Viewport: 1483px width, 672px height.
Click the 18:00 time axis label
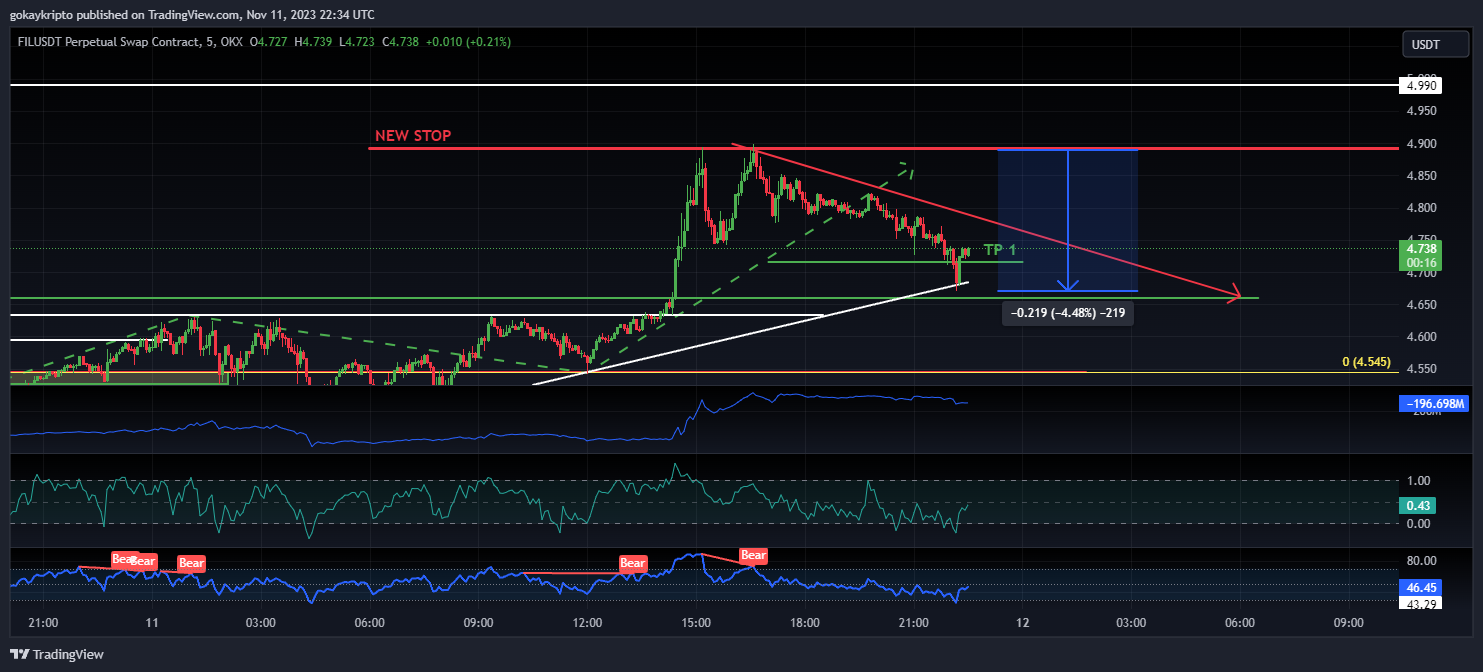tap(805, 622)
